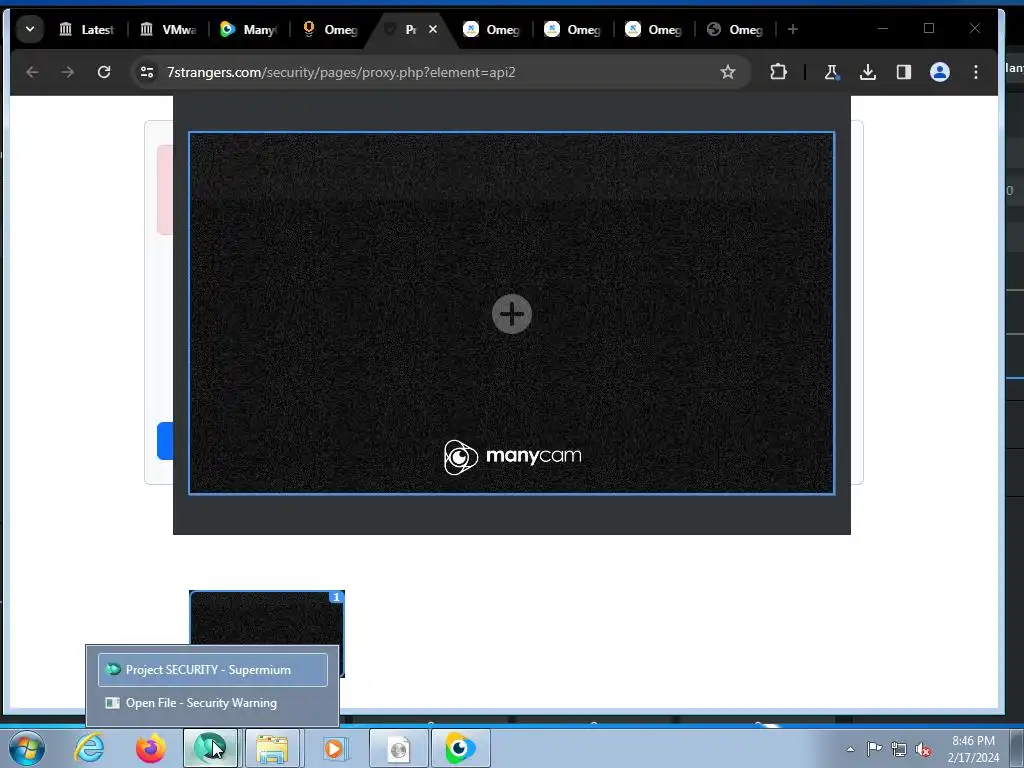
Task: Launch Firefox from taskbar
Action: (150, 748)
